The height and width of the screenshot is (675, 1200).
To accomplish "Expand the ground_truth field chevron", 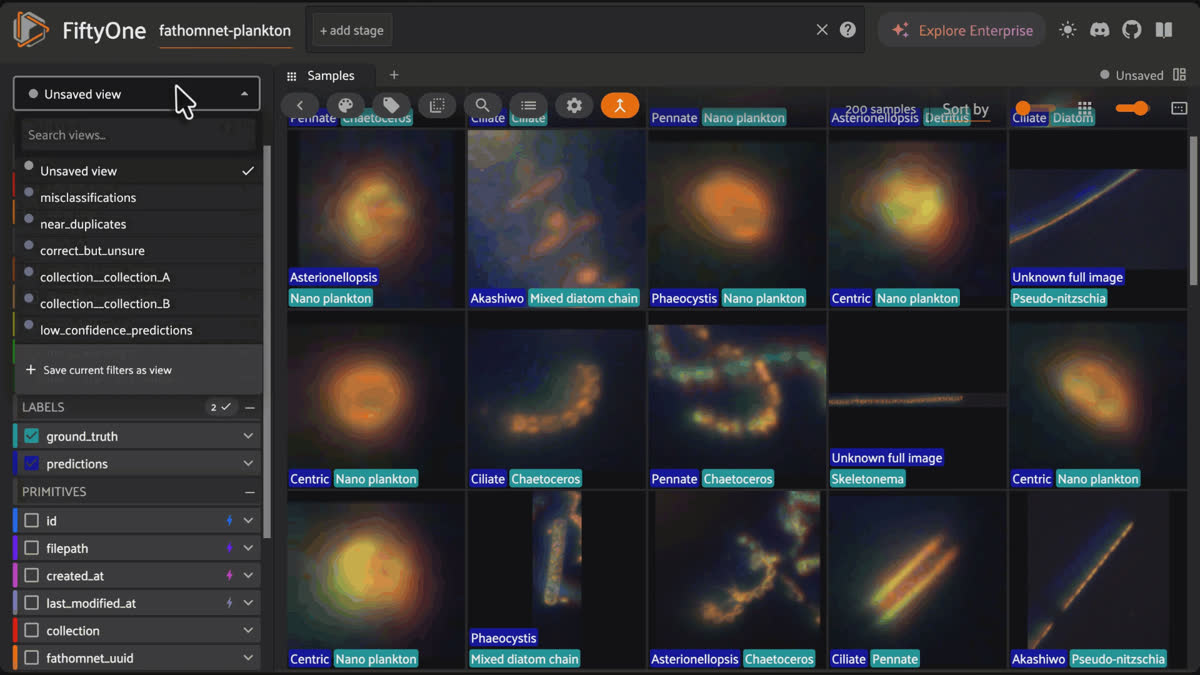I will (x=248, y=436).
